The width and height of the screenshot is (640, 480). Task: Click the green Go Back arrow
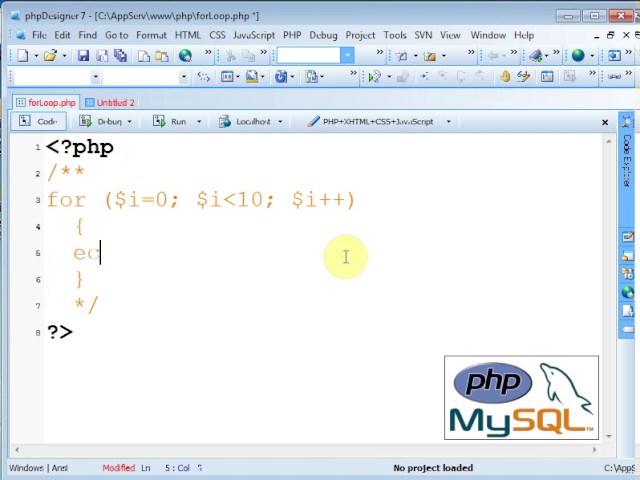click(x=493, y=56)
